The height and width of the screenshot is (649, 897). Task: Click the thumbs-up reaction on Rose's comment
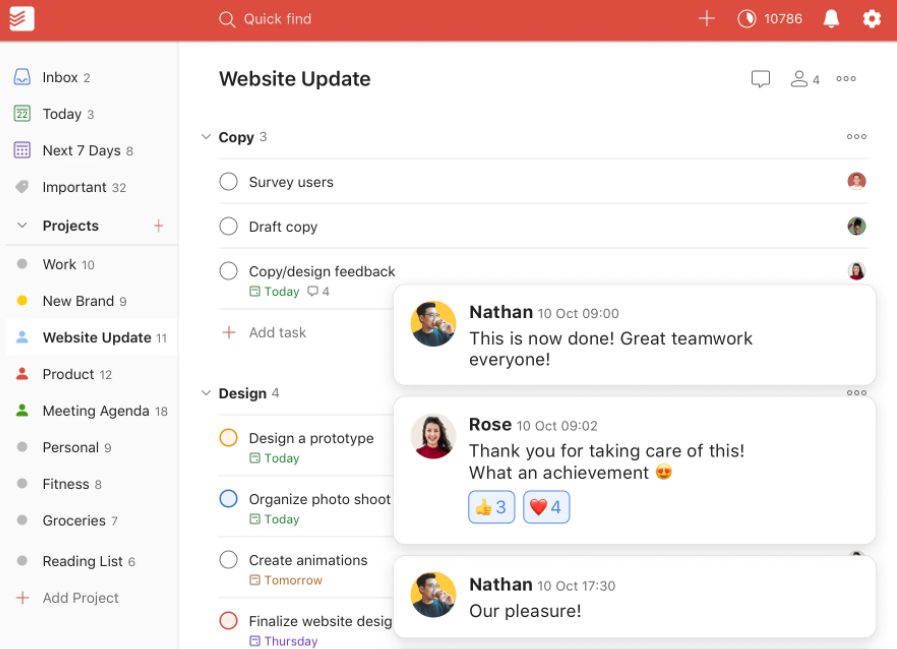coord(491,507)
